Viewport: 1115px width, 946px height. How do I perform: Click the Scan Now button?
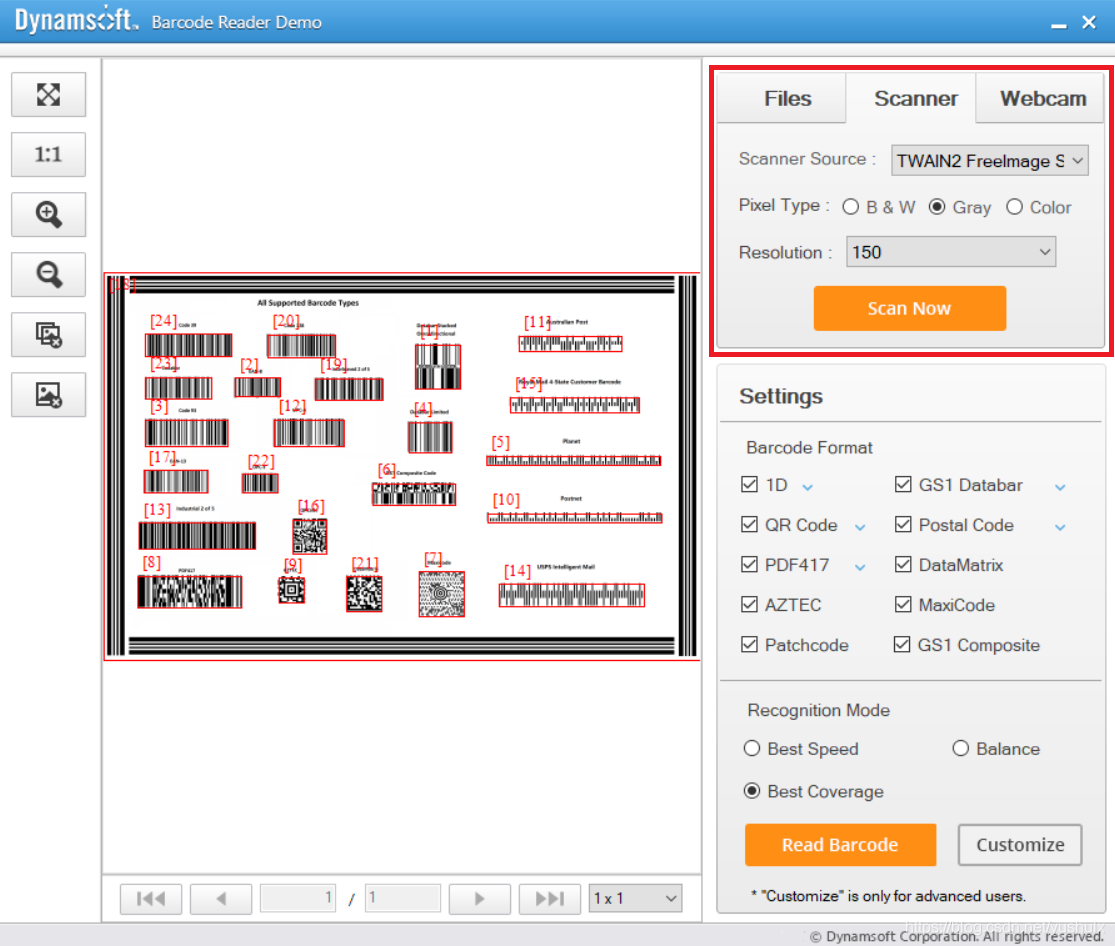point(909,308)
